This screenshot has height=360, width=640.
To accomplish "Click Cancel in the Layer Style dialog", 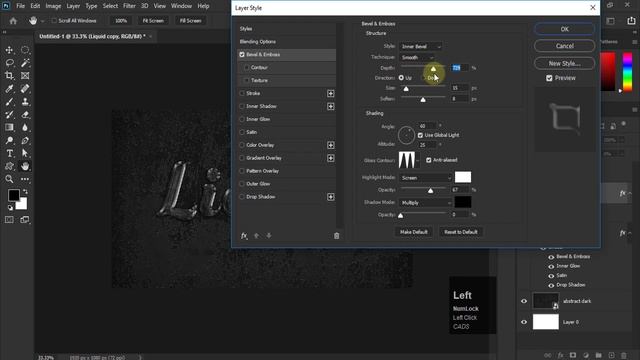I will [x=564, y=46].
